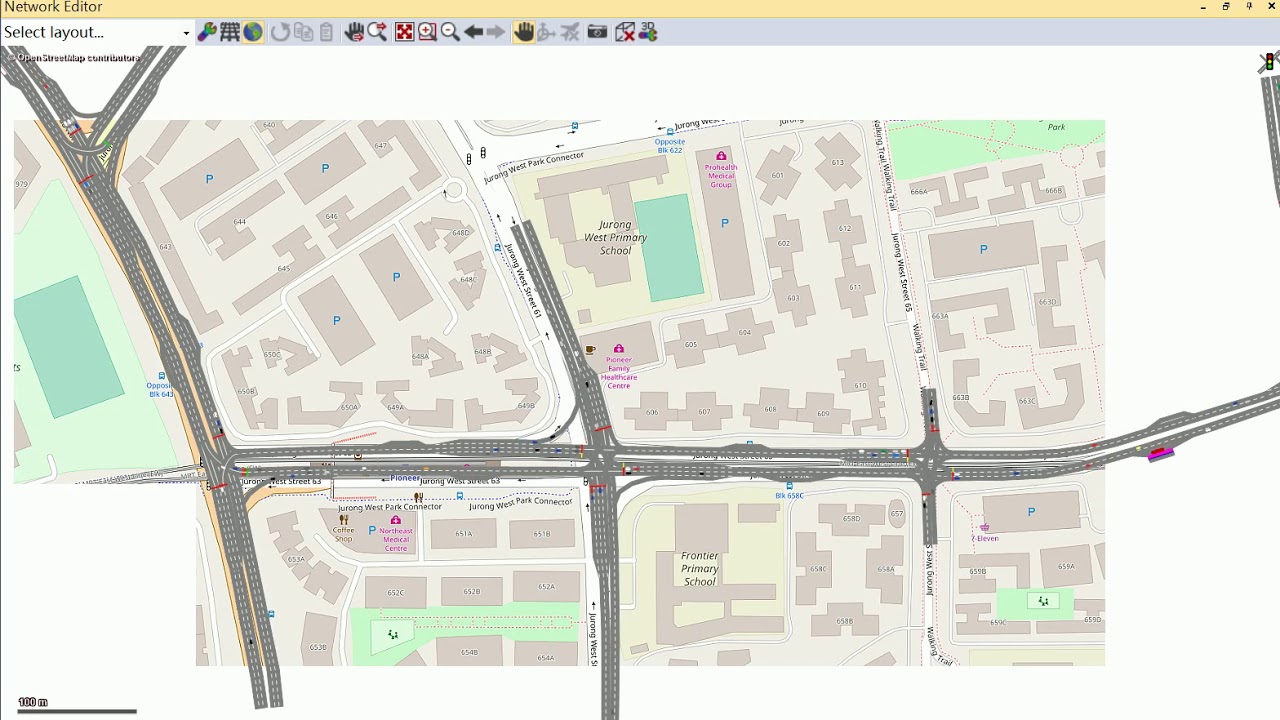1280x720 pixels.
Task: Restore the Network Editor window size
Action: point(1226,7)
